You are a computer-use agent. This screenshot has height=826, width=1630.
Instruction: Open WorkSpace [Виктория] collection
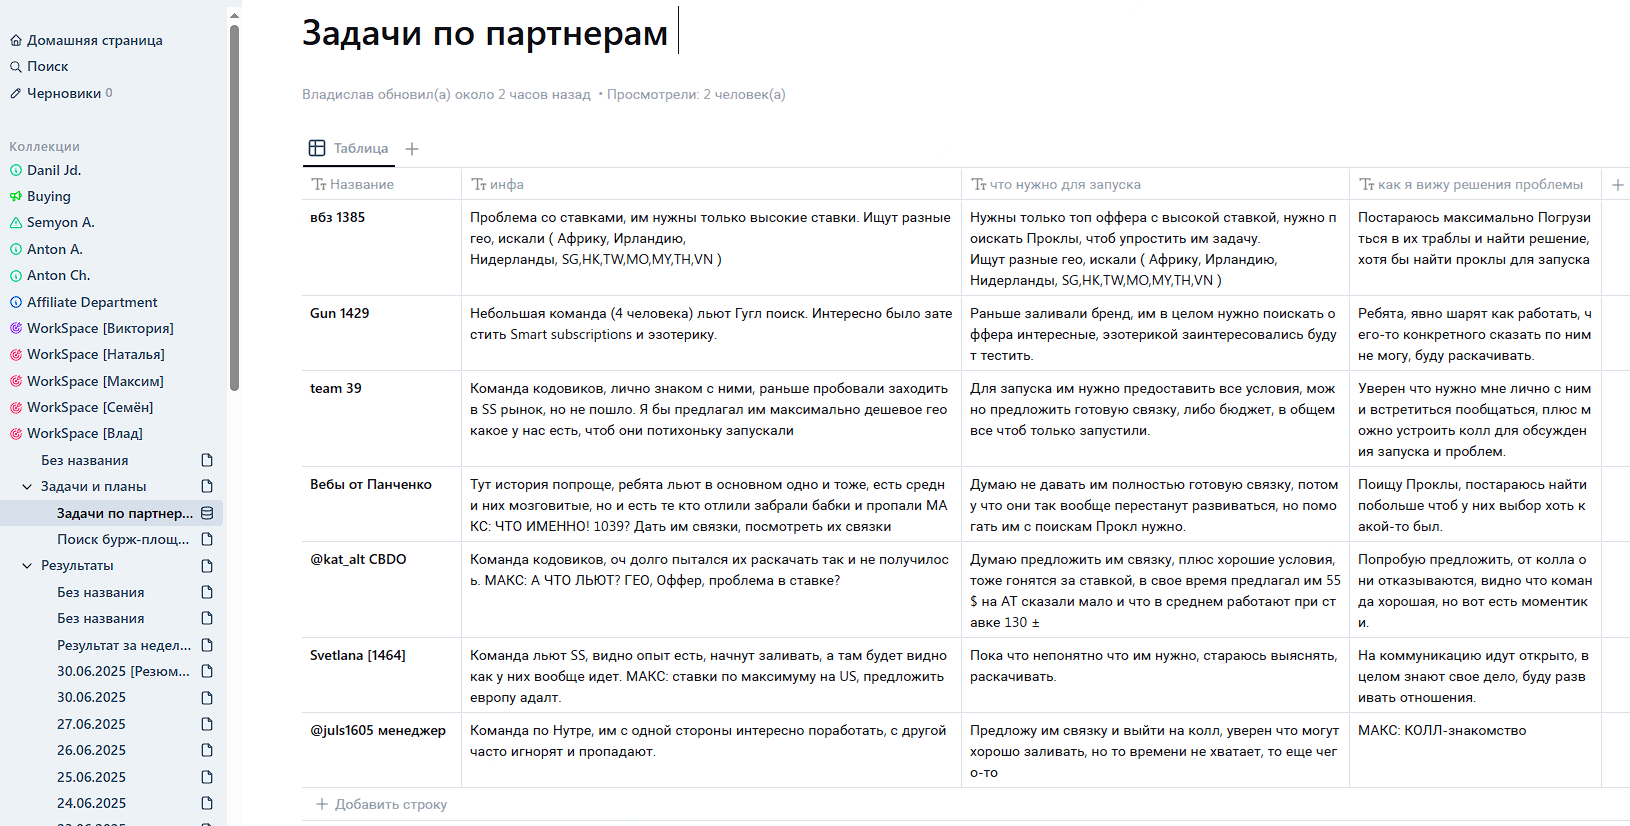pyautogui.click(x=100, y=328)
